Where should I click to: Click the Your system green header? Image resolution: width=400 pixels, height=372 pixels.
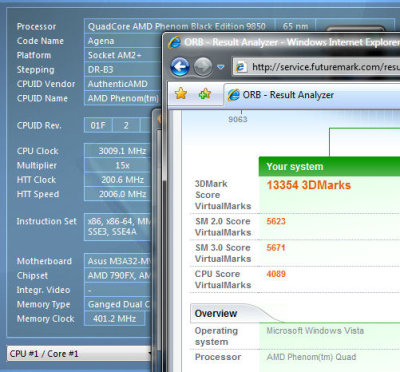point(329,167)
